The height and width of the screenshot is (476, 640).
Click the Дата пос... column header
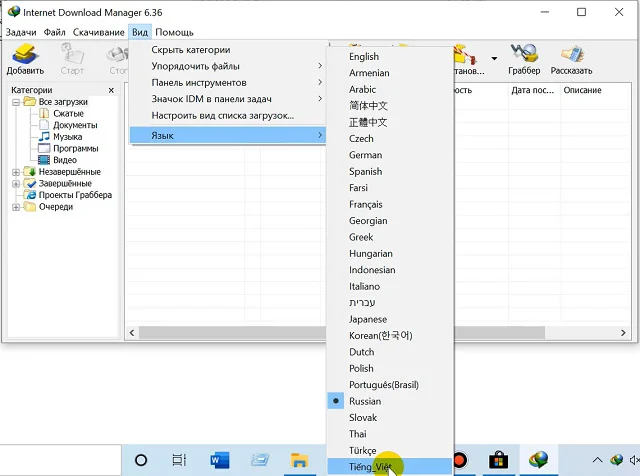[534, 90]
